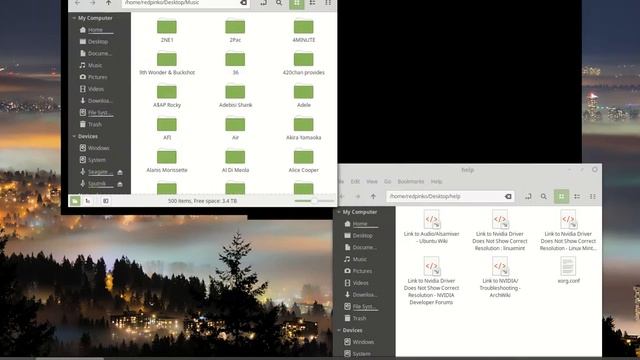The height and width of the screenshot is (360, 640).
Task: Eject the Seagate drive in Music sidebar
Action: click(x=120, y=173)
